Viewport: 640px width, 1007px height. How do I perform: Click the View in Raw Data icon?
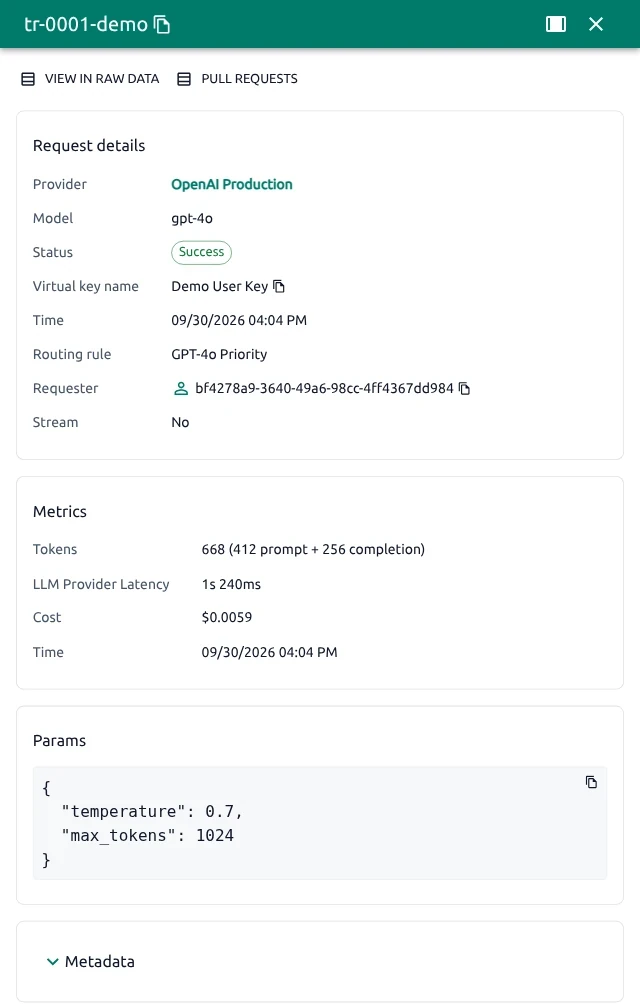[28, 79]
